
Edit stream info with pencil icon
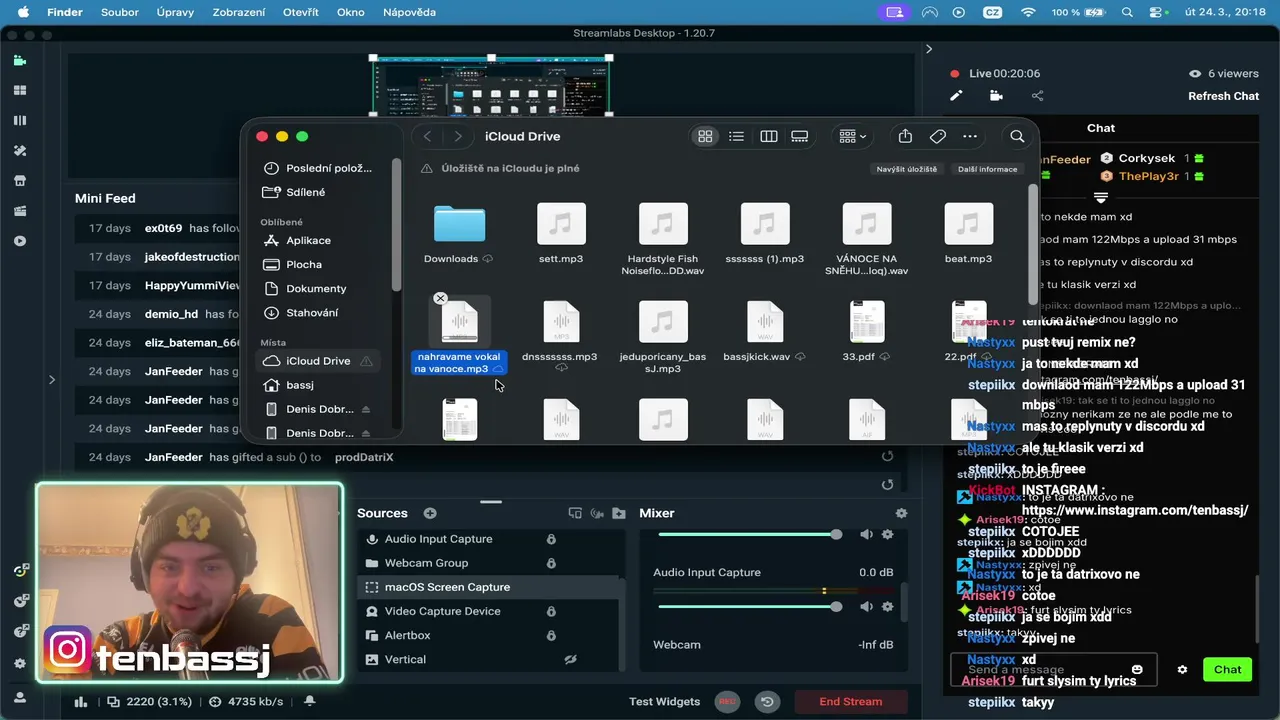tap(956, 96)
